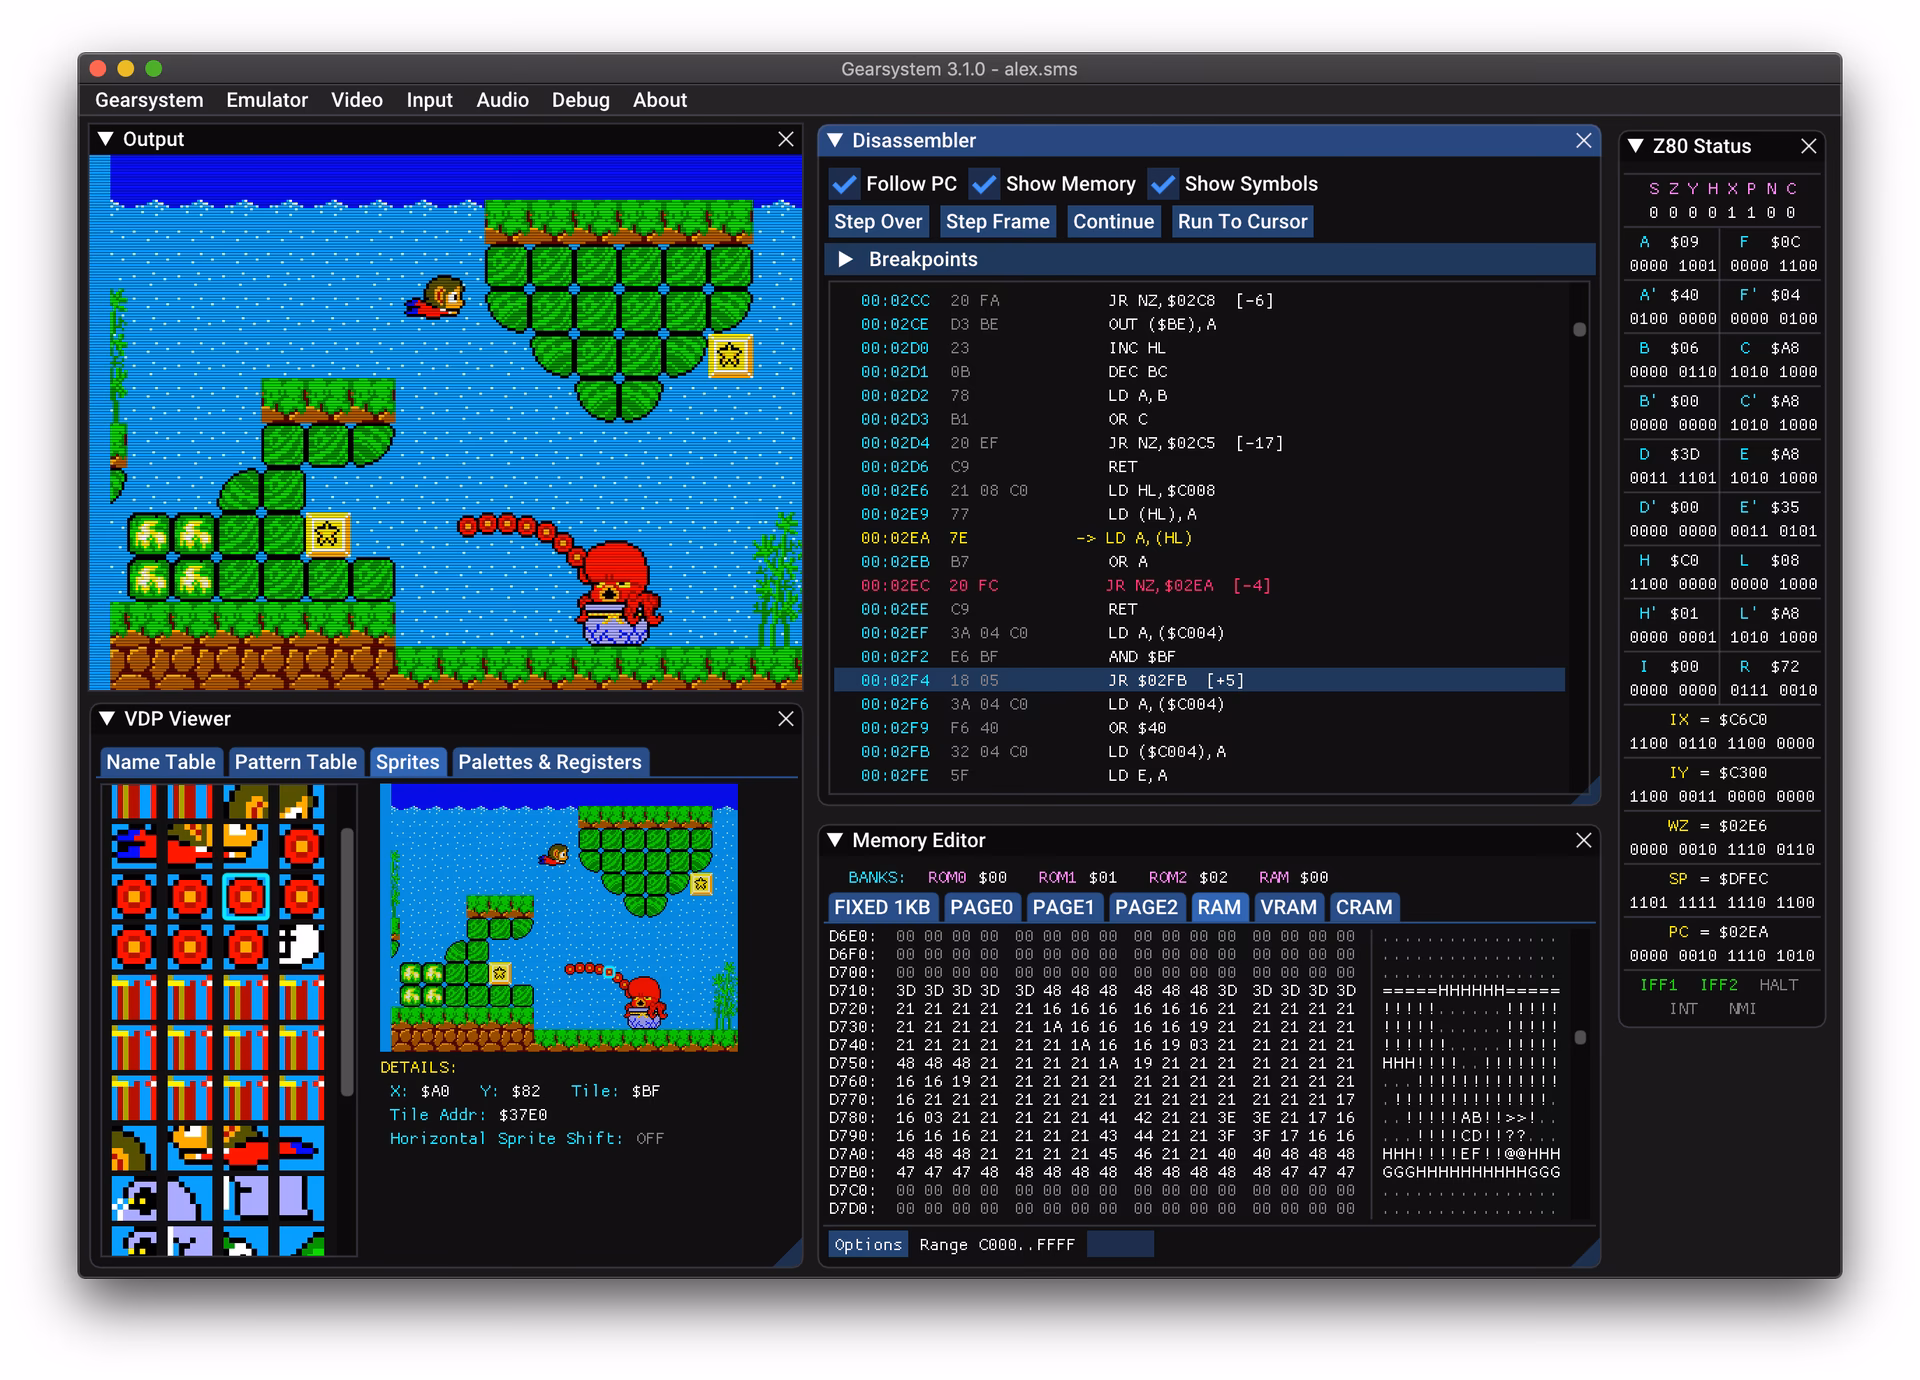Collapse the Memory Editor panel triangle
This screenshot has height=1380, width=1920.
pos(835,840)
